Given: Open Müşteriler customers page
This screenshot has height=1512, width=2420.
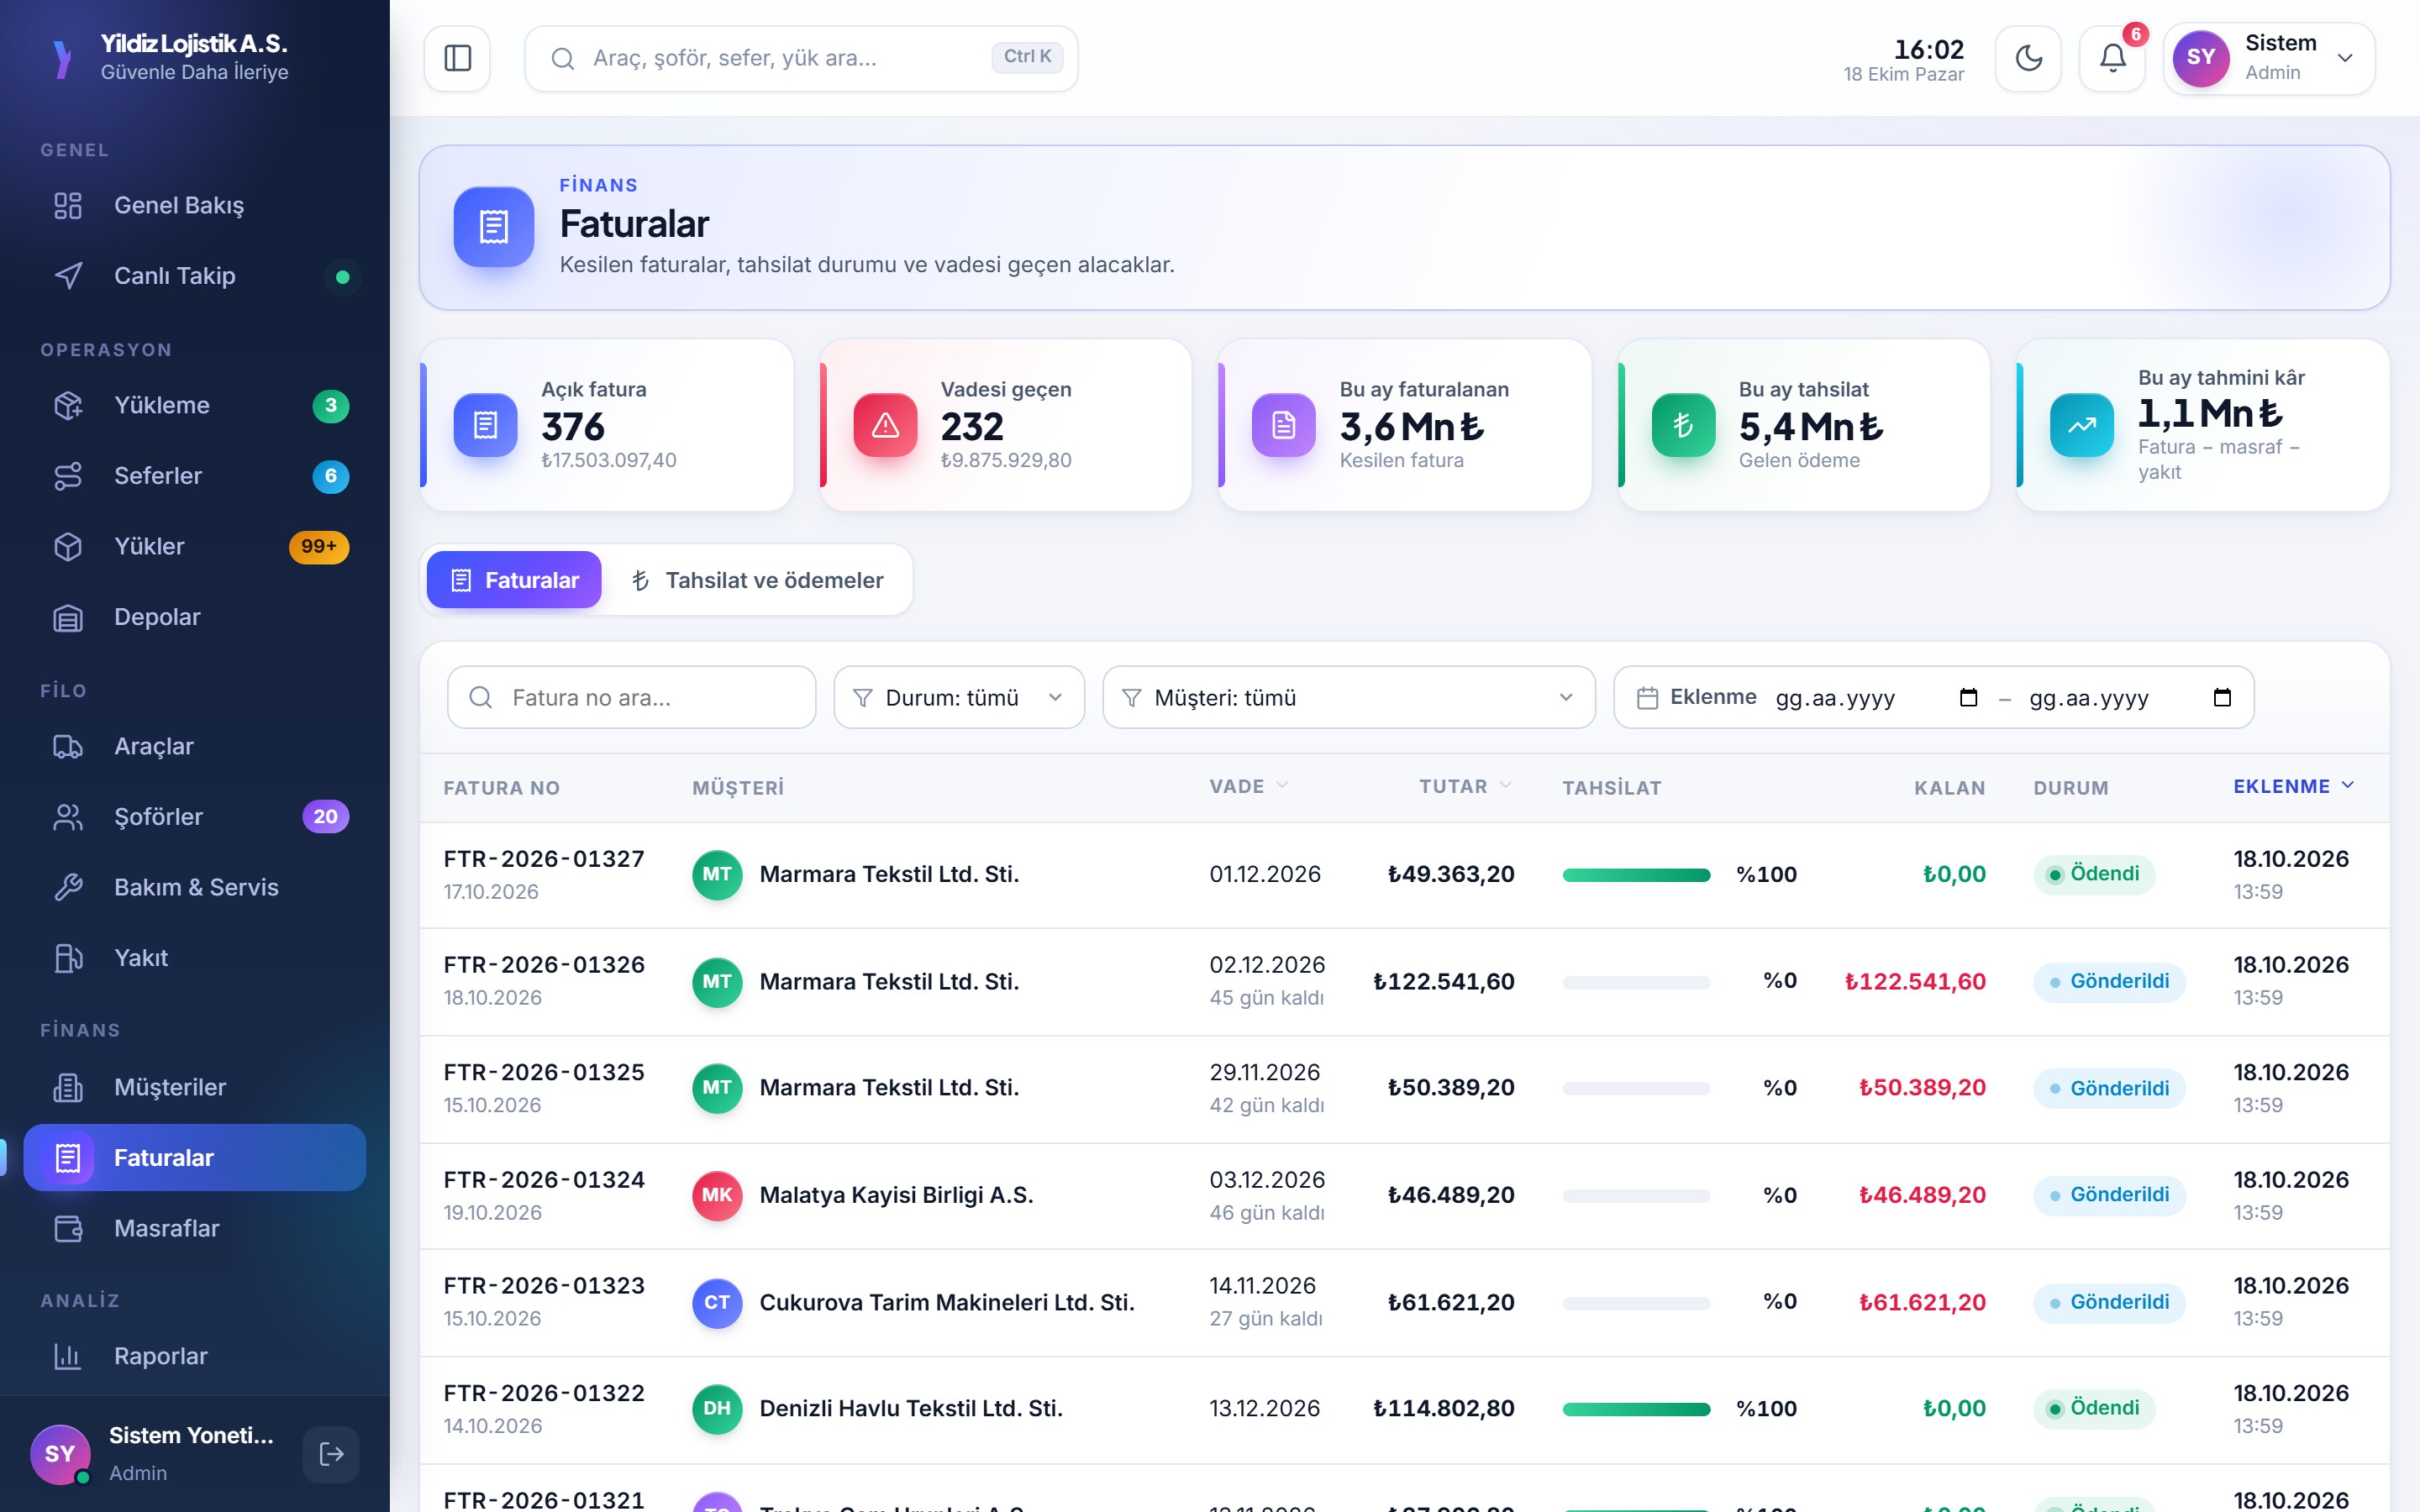Looking at the screenshot, I should pyautogui.click(x=195, y=1088).
